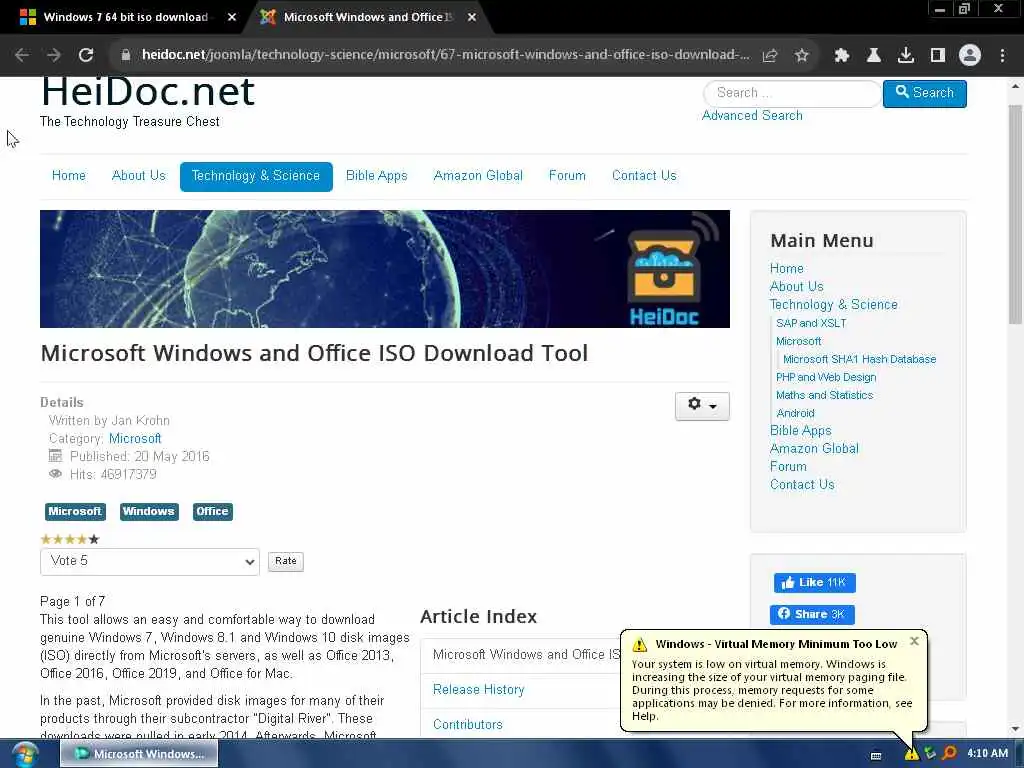This screenshot has width=1024, height=768.
Task: Open Microsoft in Main Menu sidebar
Action: pyautogui.click(x=799, y=342)
